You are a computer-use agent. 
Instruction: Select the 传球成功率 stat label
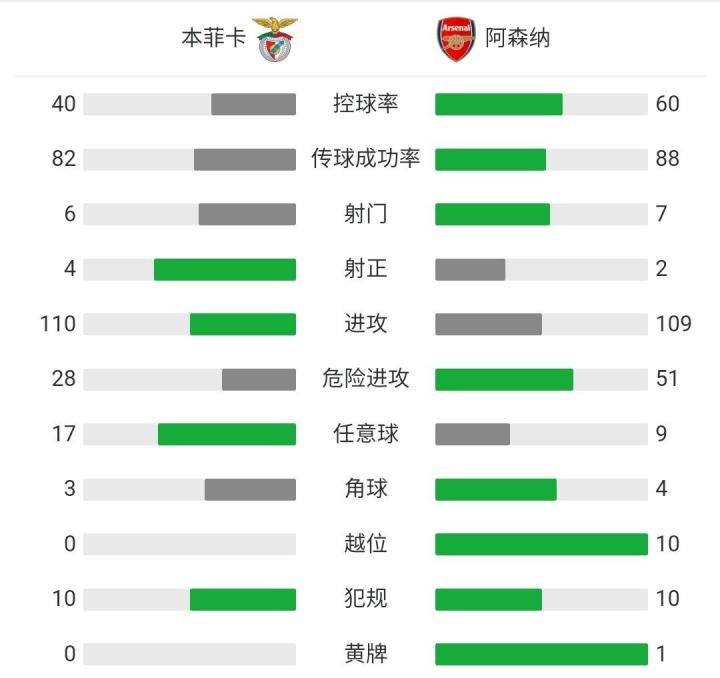tap(365, 159)
